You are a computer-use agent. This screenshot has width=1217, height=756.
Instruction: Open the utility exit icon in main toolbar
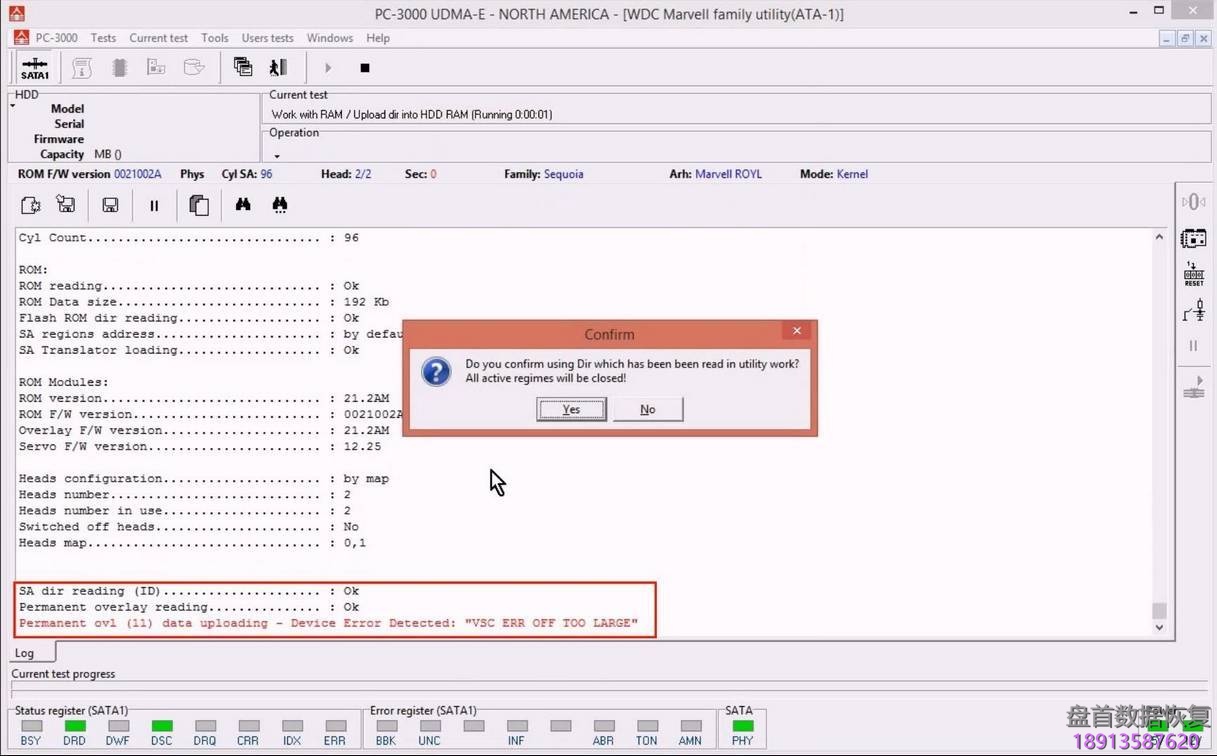(278, 67)
